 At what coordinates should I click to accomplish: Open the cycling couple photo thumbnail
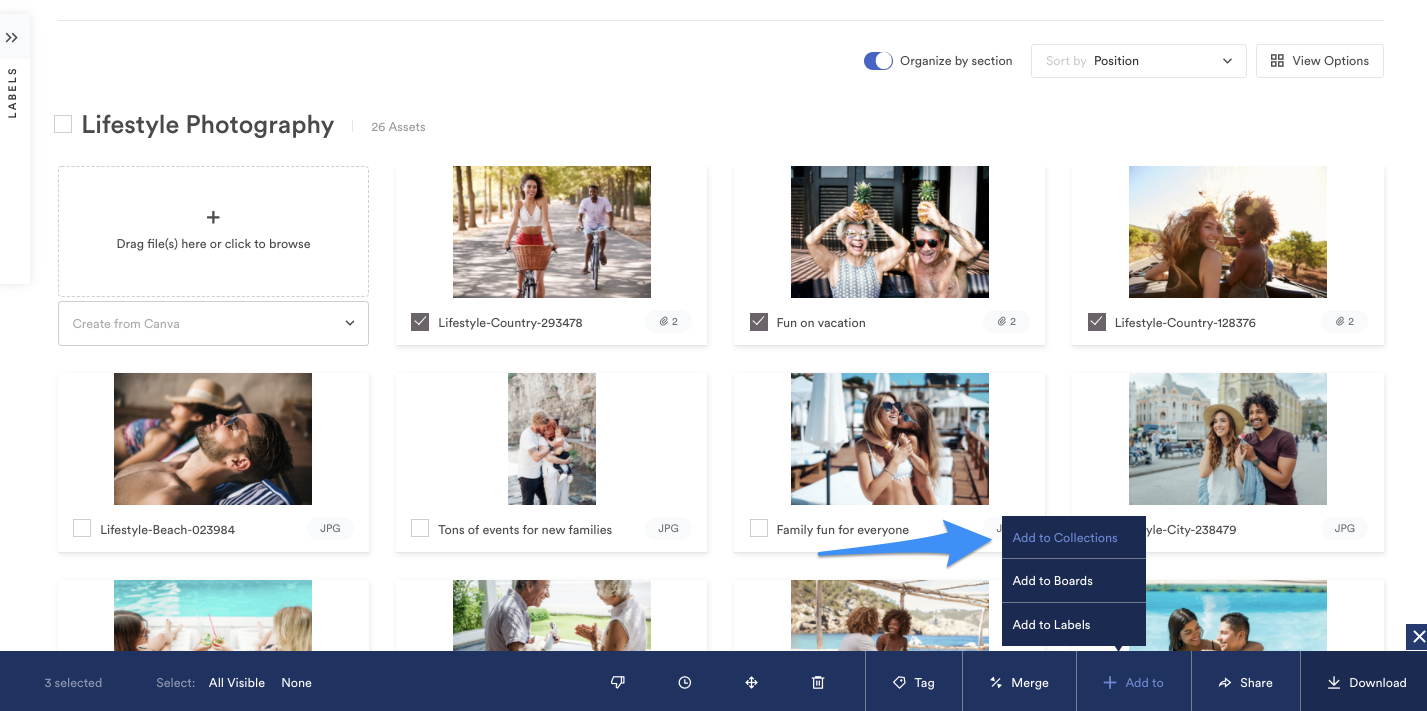552,232
